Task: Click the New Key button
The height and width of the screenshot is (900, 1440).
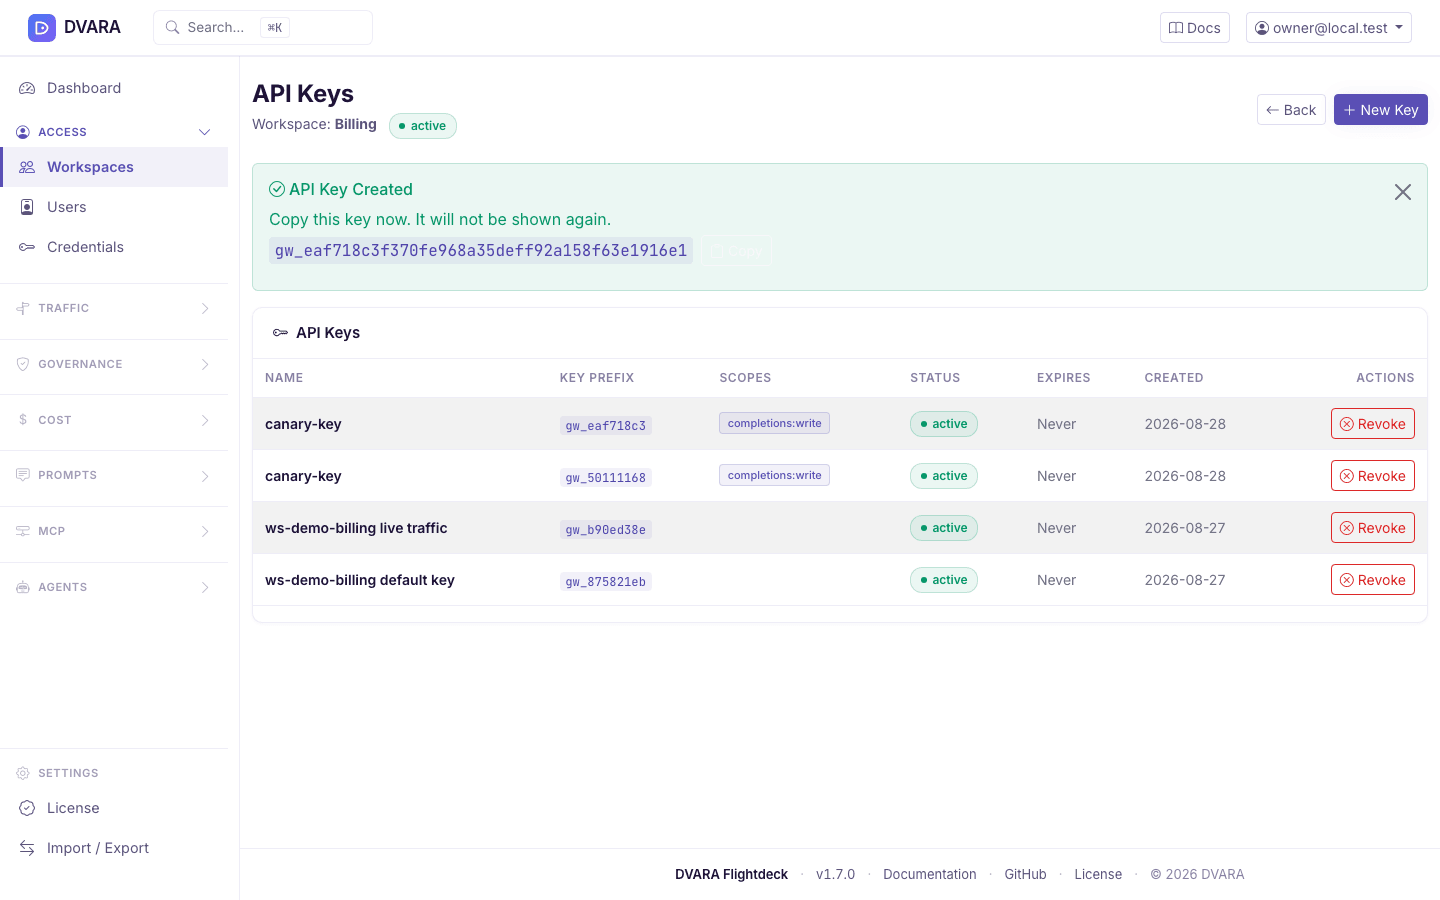Action: [1381, 110]
